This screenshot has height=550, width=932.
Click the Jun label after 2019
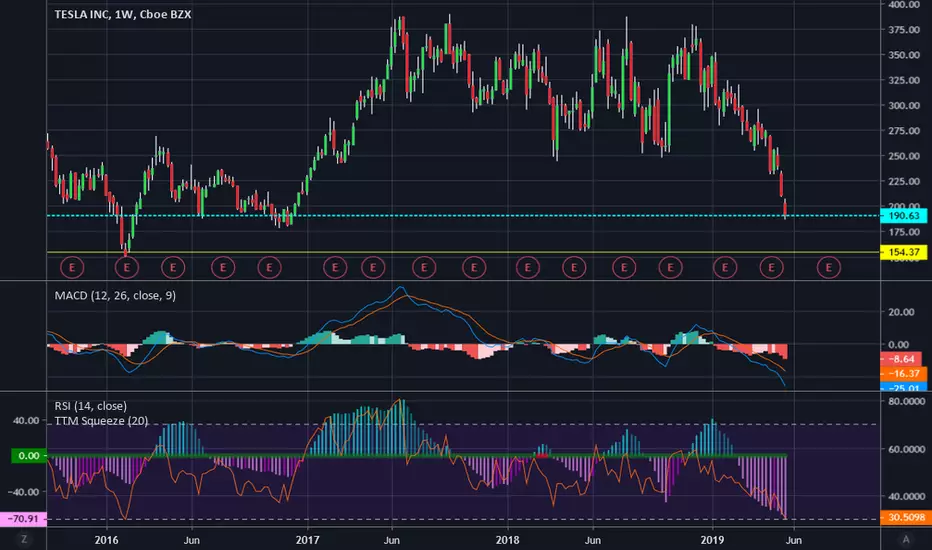[x=794, y=540]
